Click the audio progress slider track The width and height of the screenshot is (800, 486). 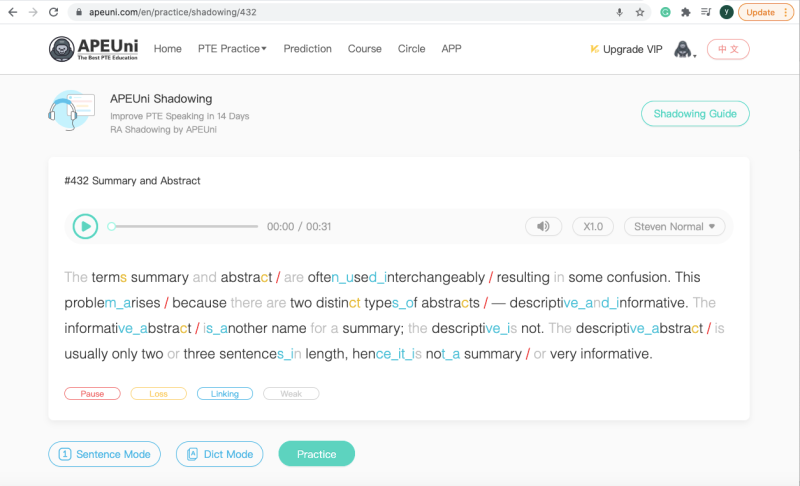pyautogui.click(x=183, y=226)
